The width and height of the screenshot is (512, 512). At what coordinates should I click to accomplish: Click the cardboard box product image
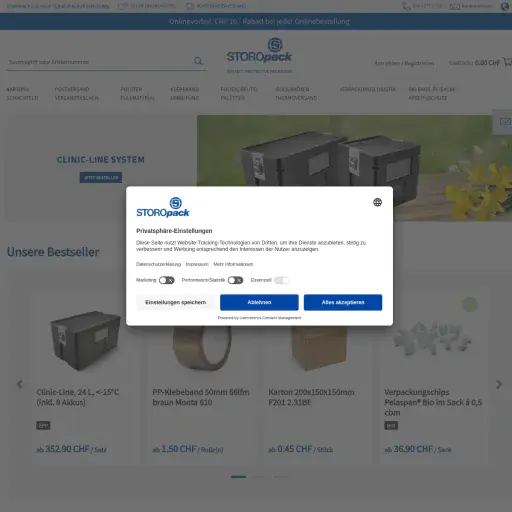319,348
